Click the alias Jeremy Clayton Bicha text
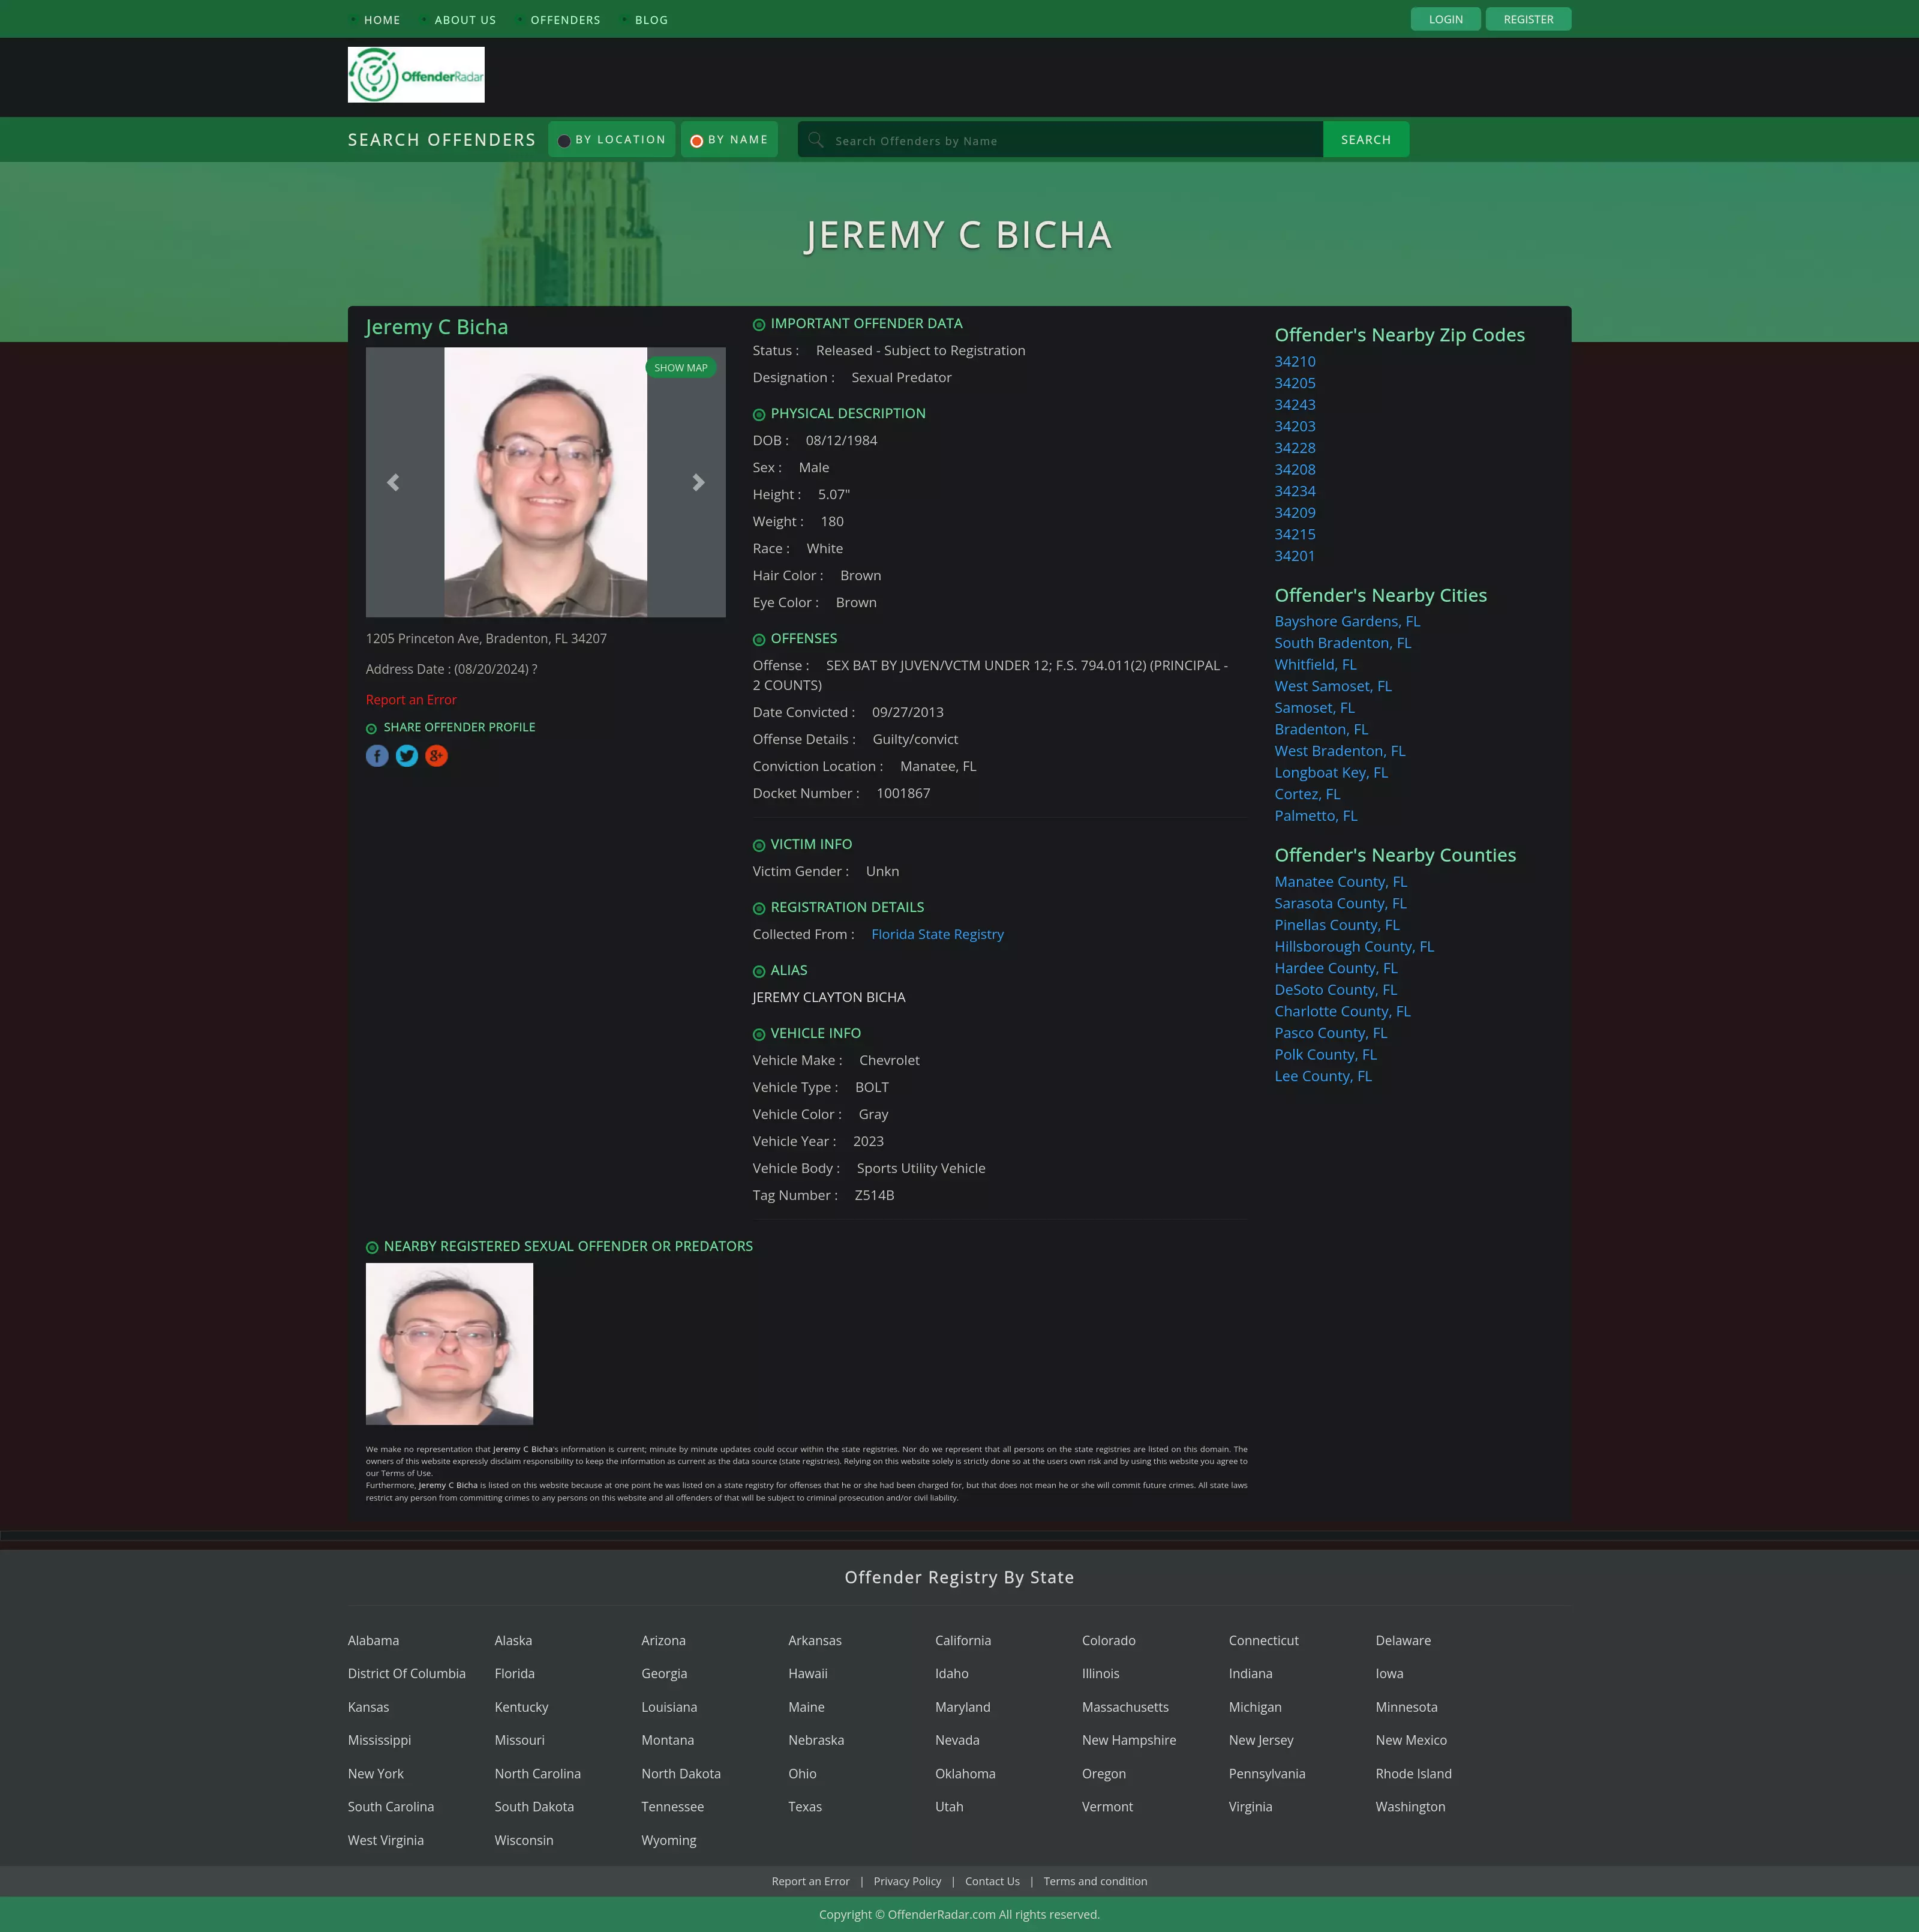Viewport: 1919px width, 1932px height. coord(829,998)
